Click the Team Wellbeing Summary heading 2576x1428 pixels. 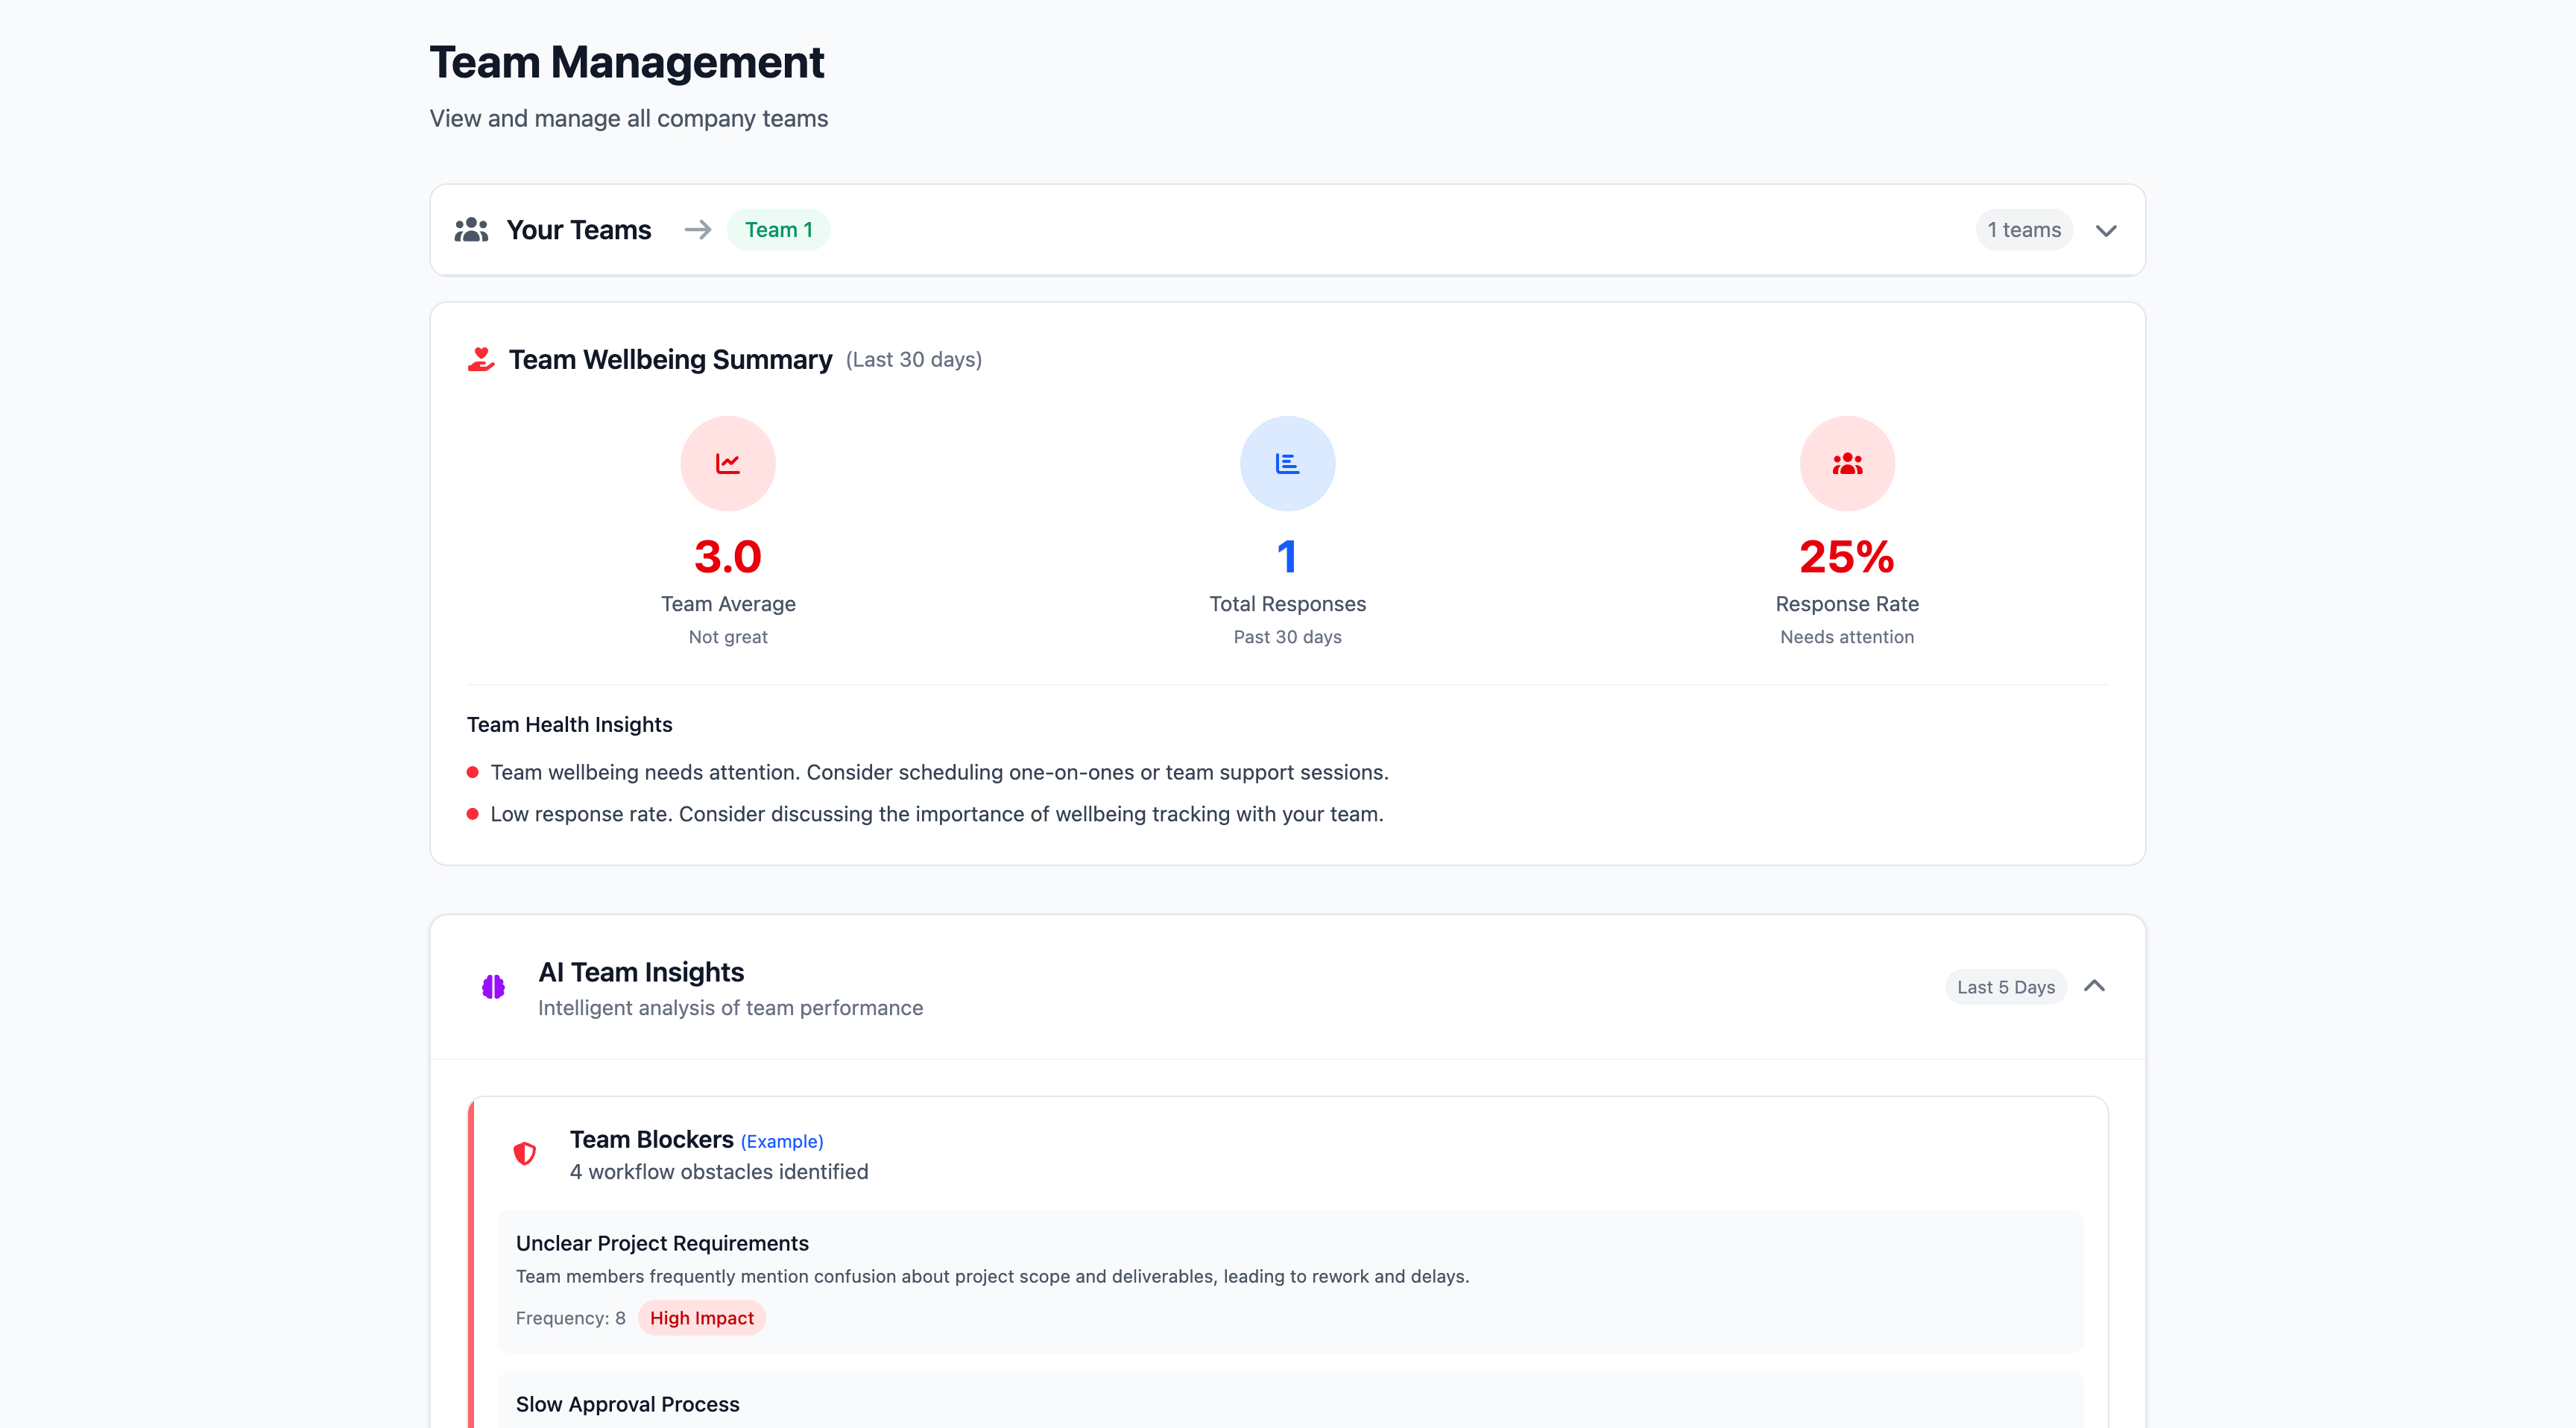pyautogui.click(x=670, y=359)
